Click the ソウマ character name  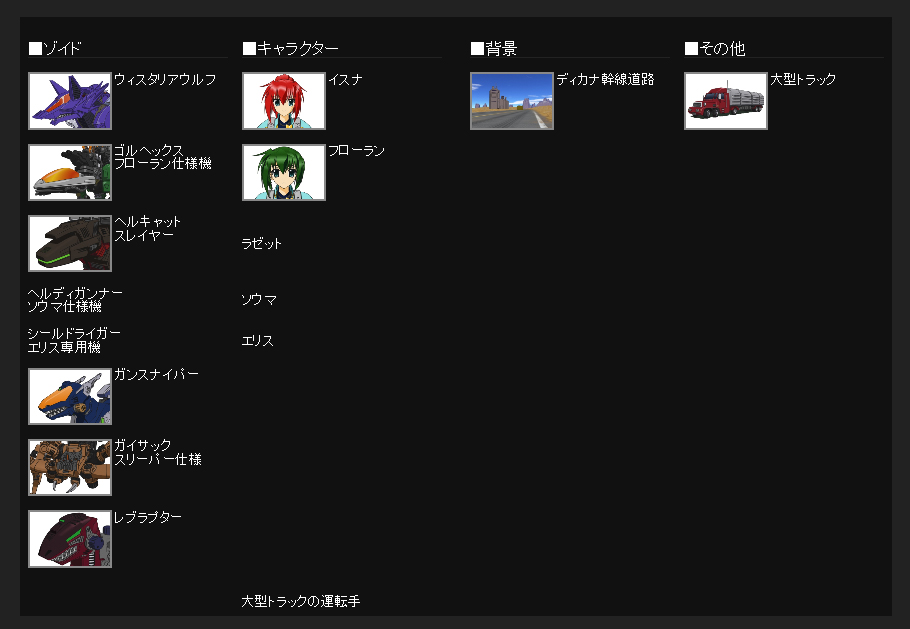pyautogui.click(x=259, y=299)
